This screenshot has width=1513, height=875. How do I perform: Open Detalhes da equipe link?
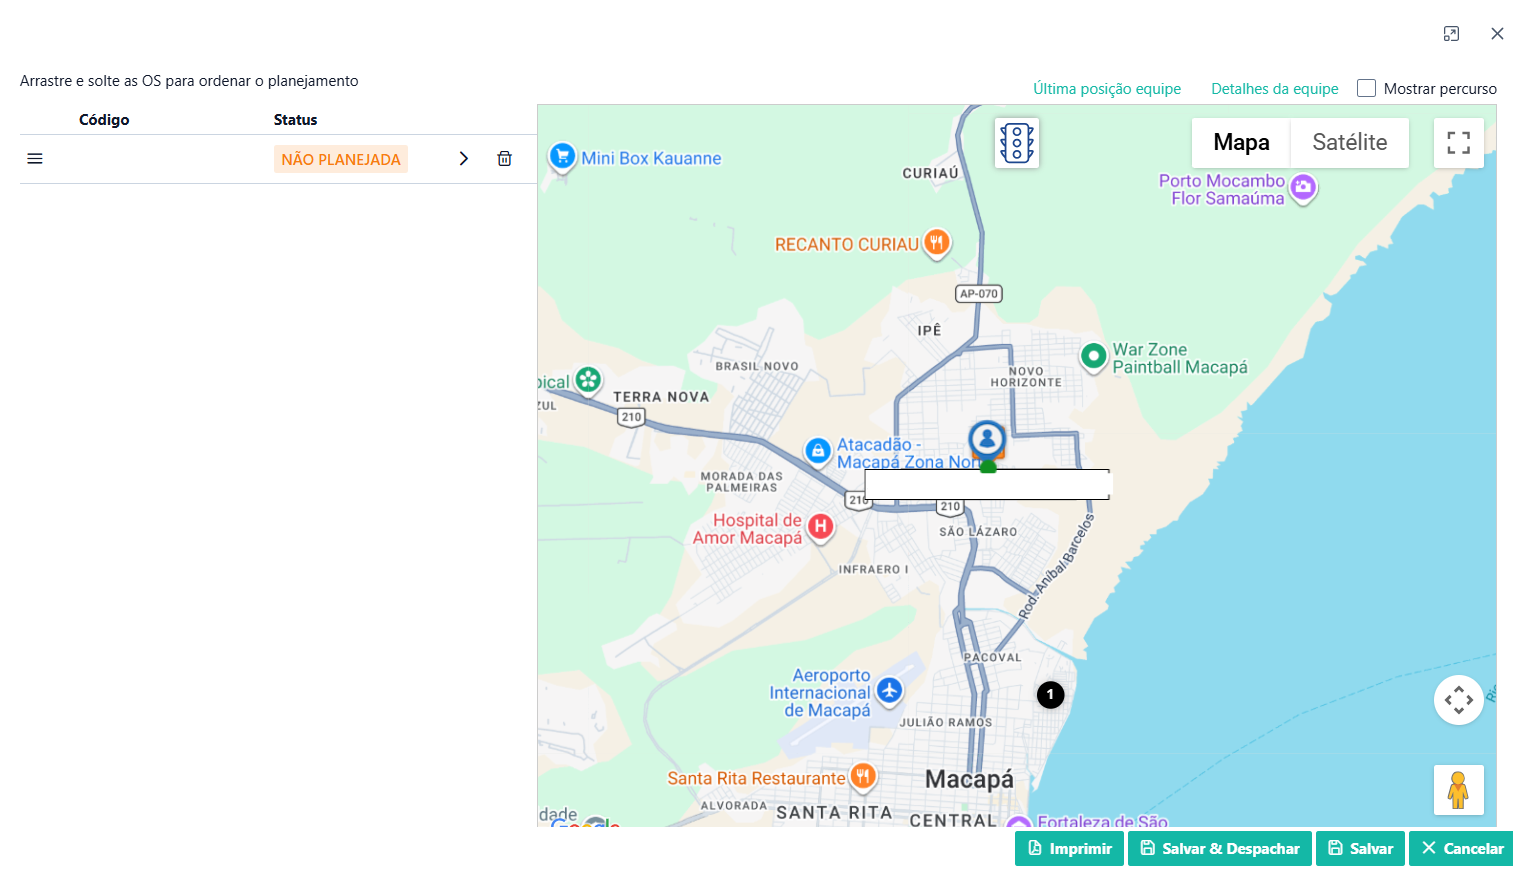1274,89
